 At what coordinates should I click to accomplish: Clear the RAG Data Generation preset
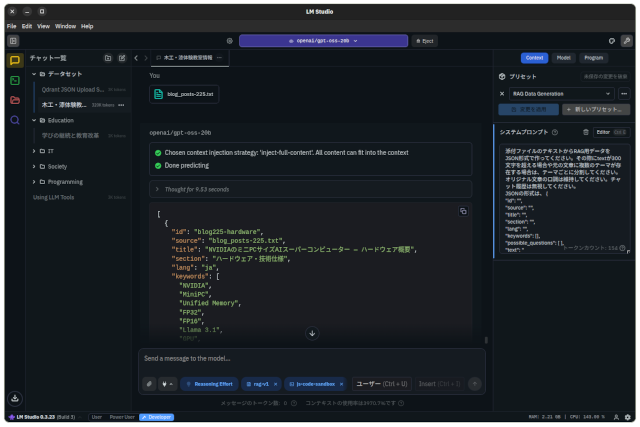(502, 94)
